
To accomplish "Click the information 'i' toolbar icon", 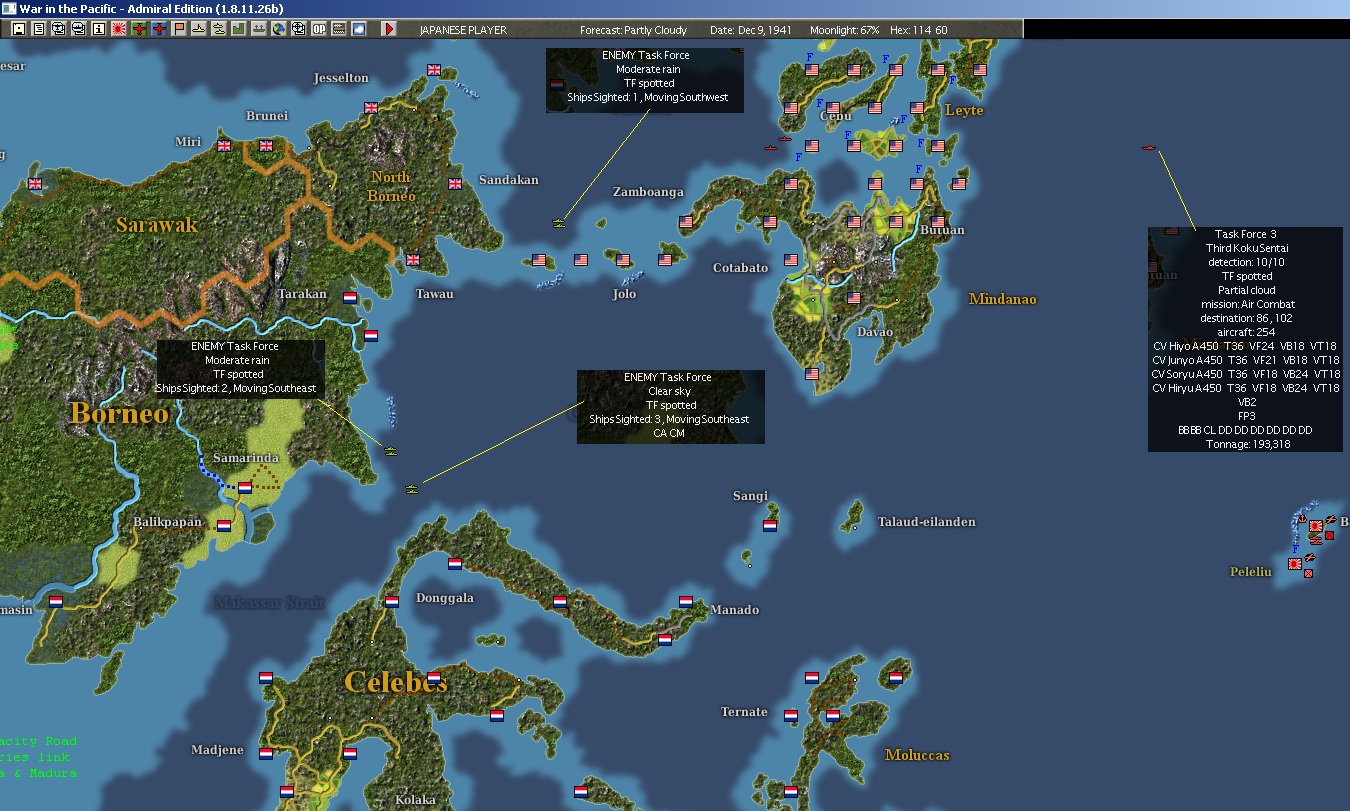I will pyautogui.click(x=98, y=29).
